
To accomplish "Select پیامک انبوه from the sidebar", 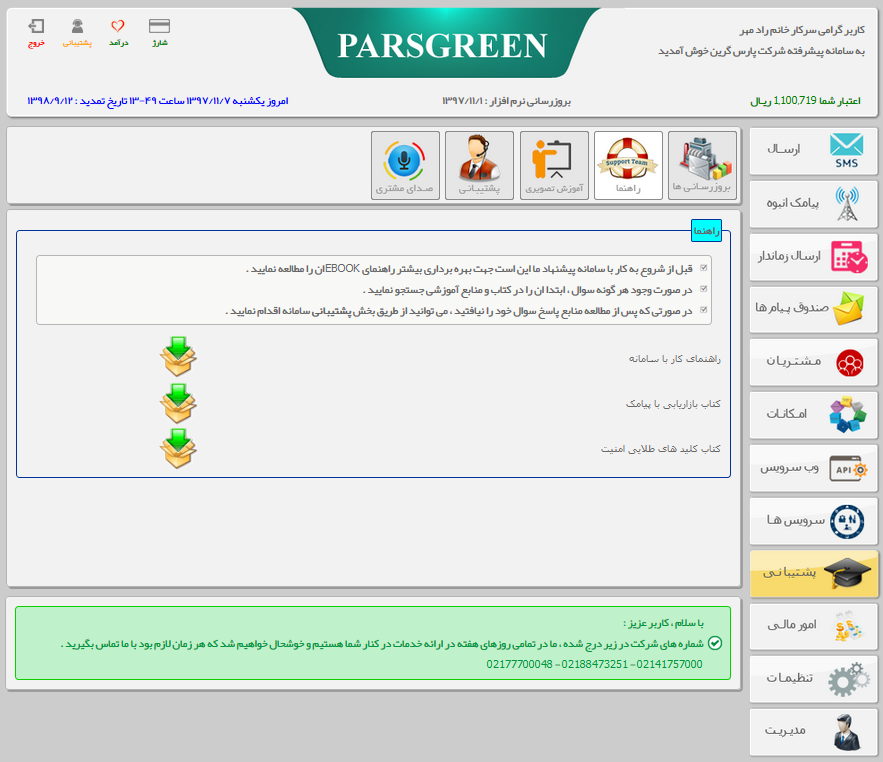I will click(813, 204).
